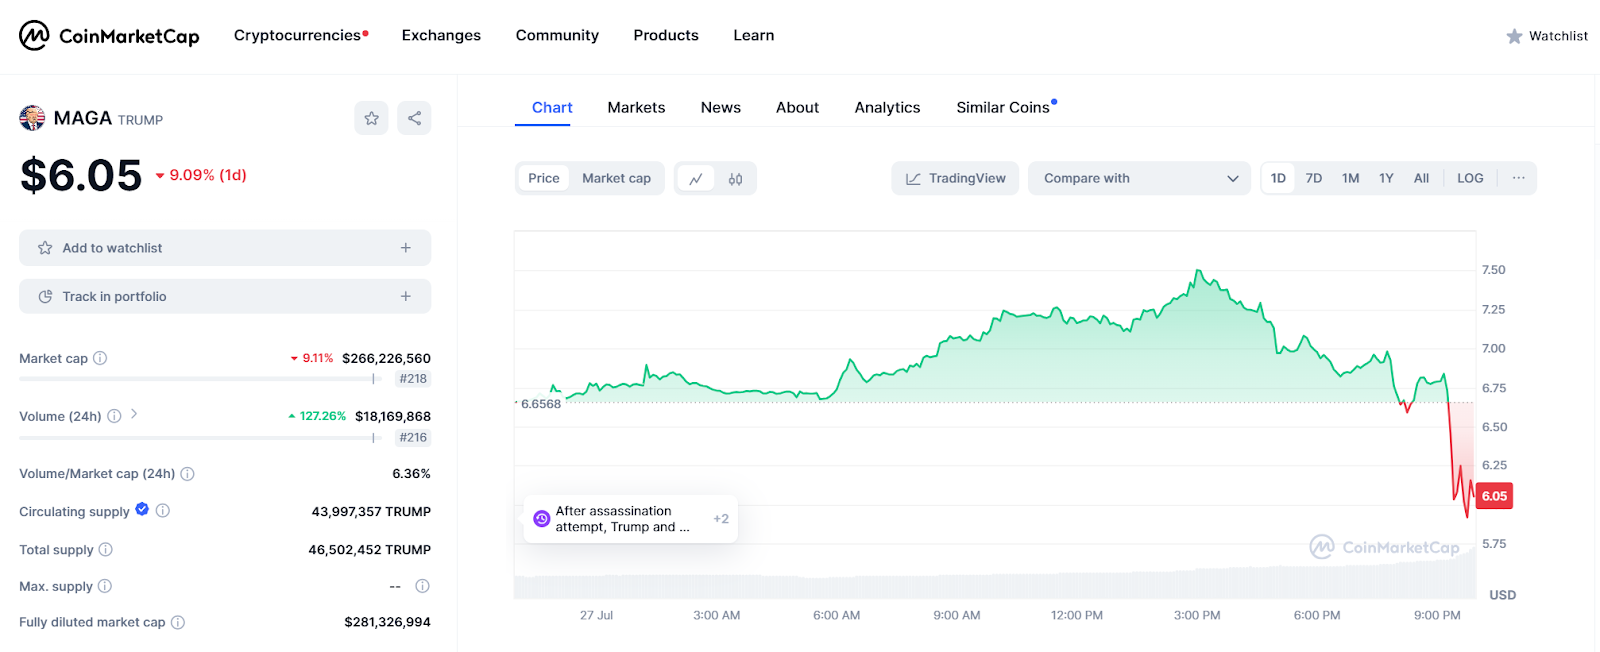Open the Volume (24h) info icon
The width and height of the screenshot is (1600, 652).
click(114, 416)
